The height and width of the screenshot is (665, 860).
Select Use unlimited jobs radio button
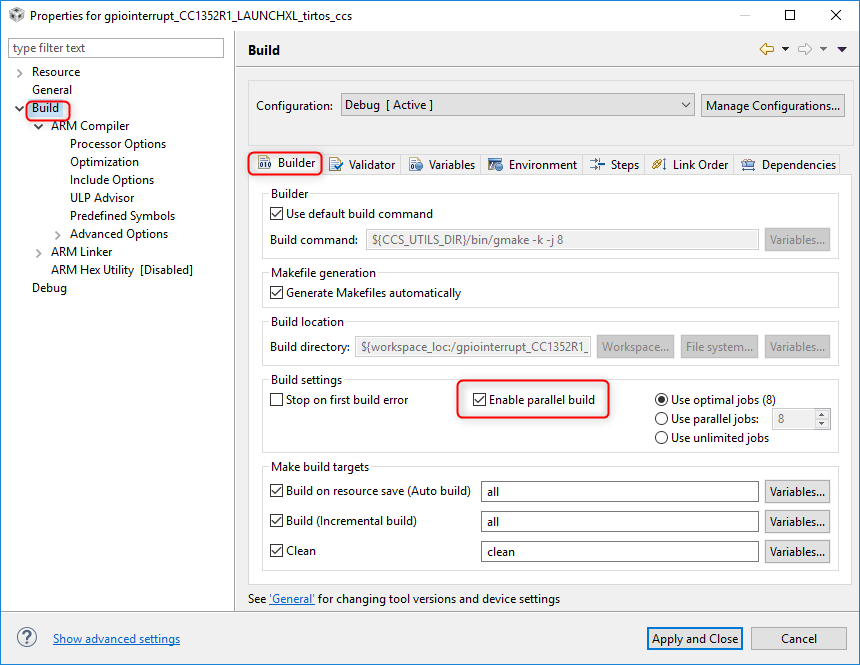coord(661,437)
